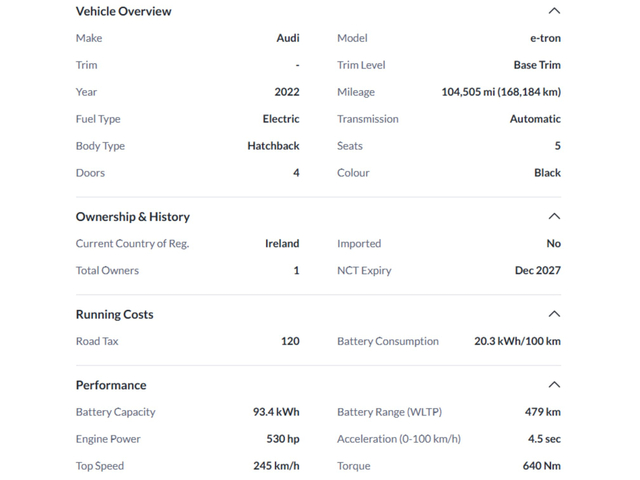Collapse the Ownership & History chevron
The image size is (640, 480).
[554, 216]
